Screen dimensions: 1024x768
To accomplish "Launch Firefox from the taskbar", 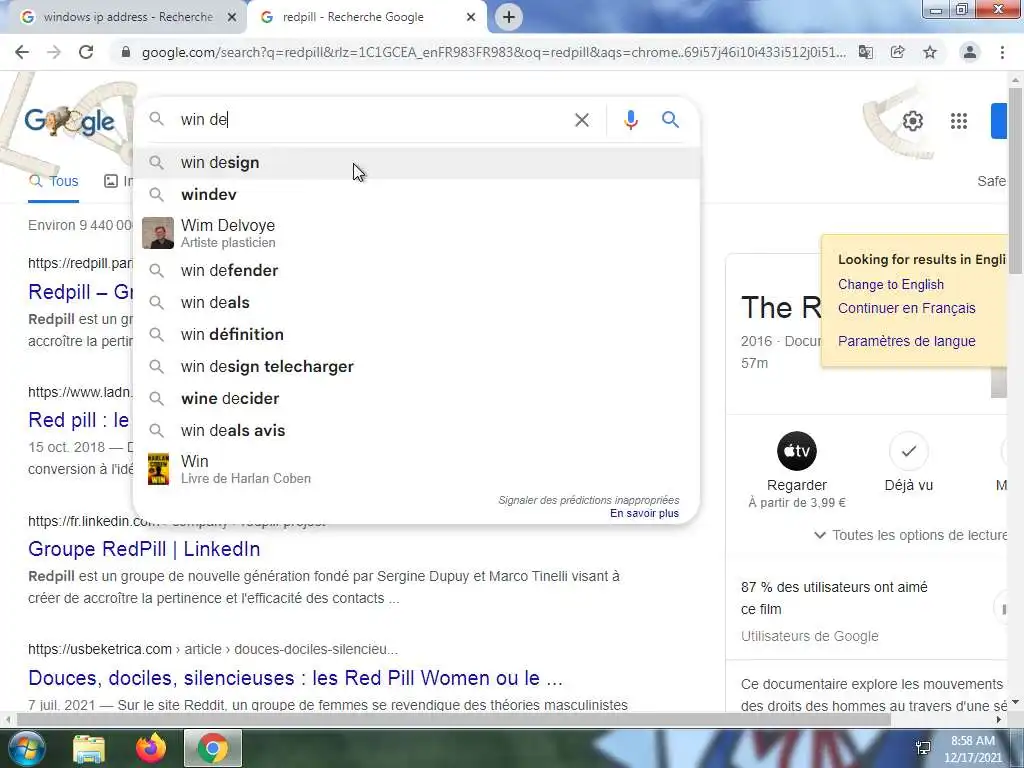I will (151, 748).
